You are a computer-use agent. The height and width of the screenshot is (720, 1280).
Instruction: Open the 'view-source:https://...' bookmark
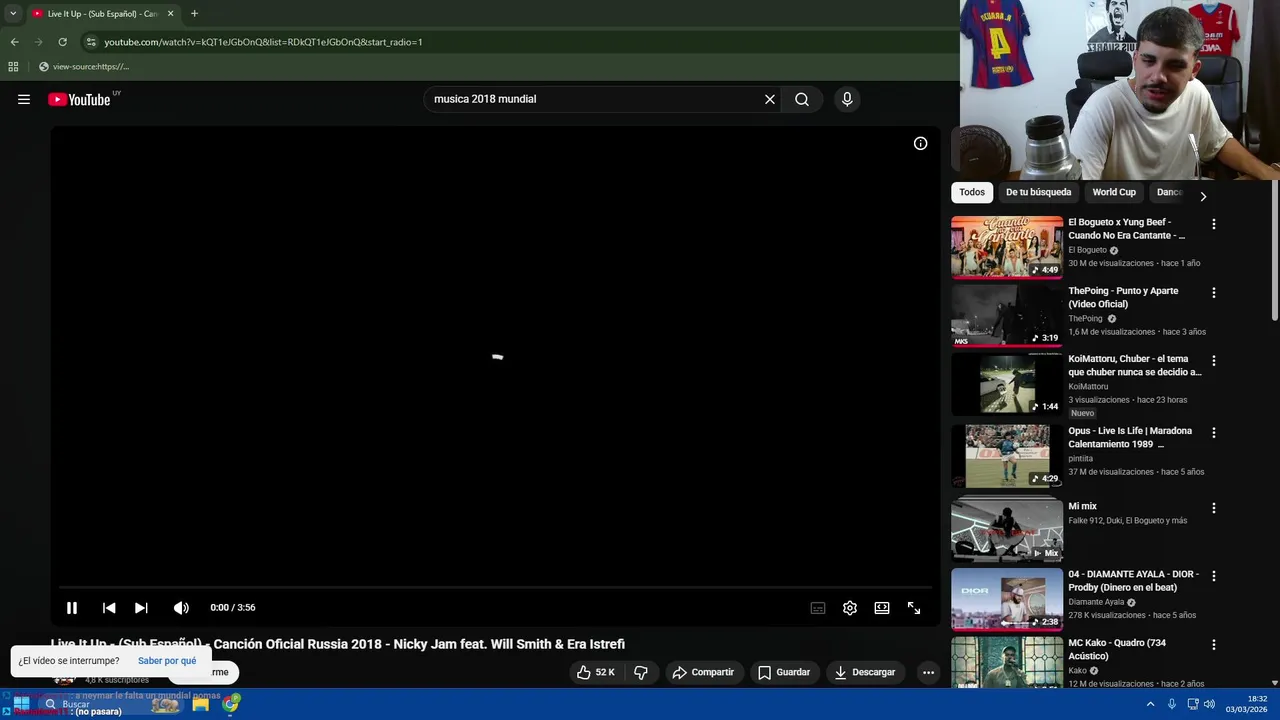click(x=84, y=67)
